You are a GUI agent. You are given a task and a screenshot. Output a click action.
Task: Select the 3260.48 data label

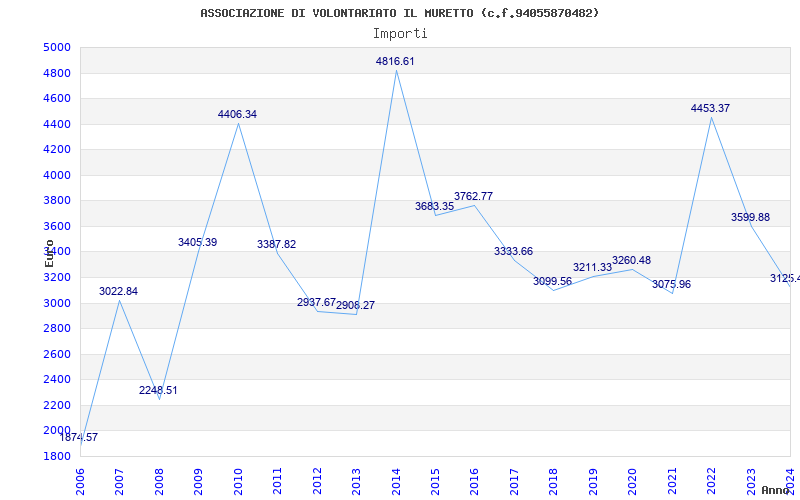tap(632, 261)
